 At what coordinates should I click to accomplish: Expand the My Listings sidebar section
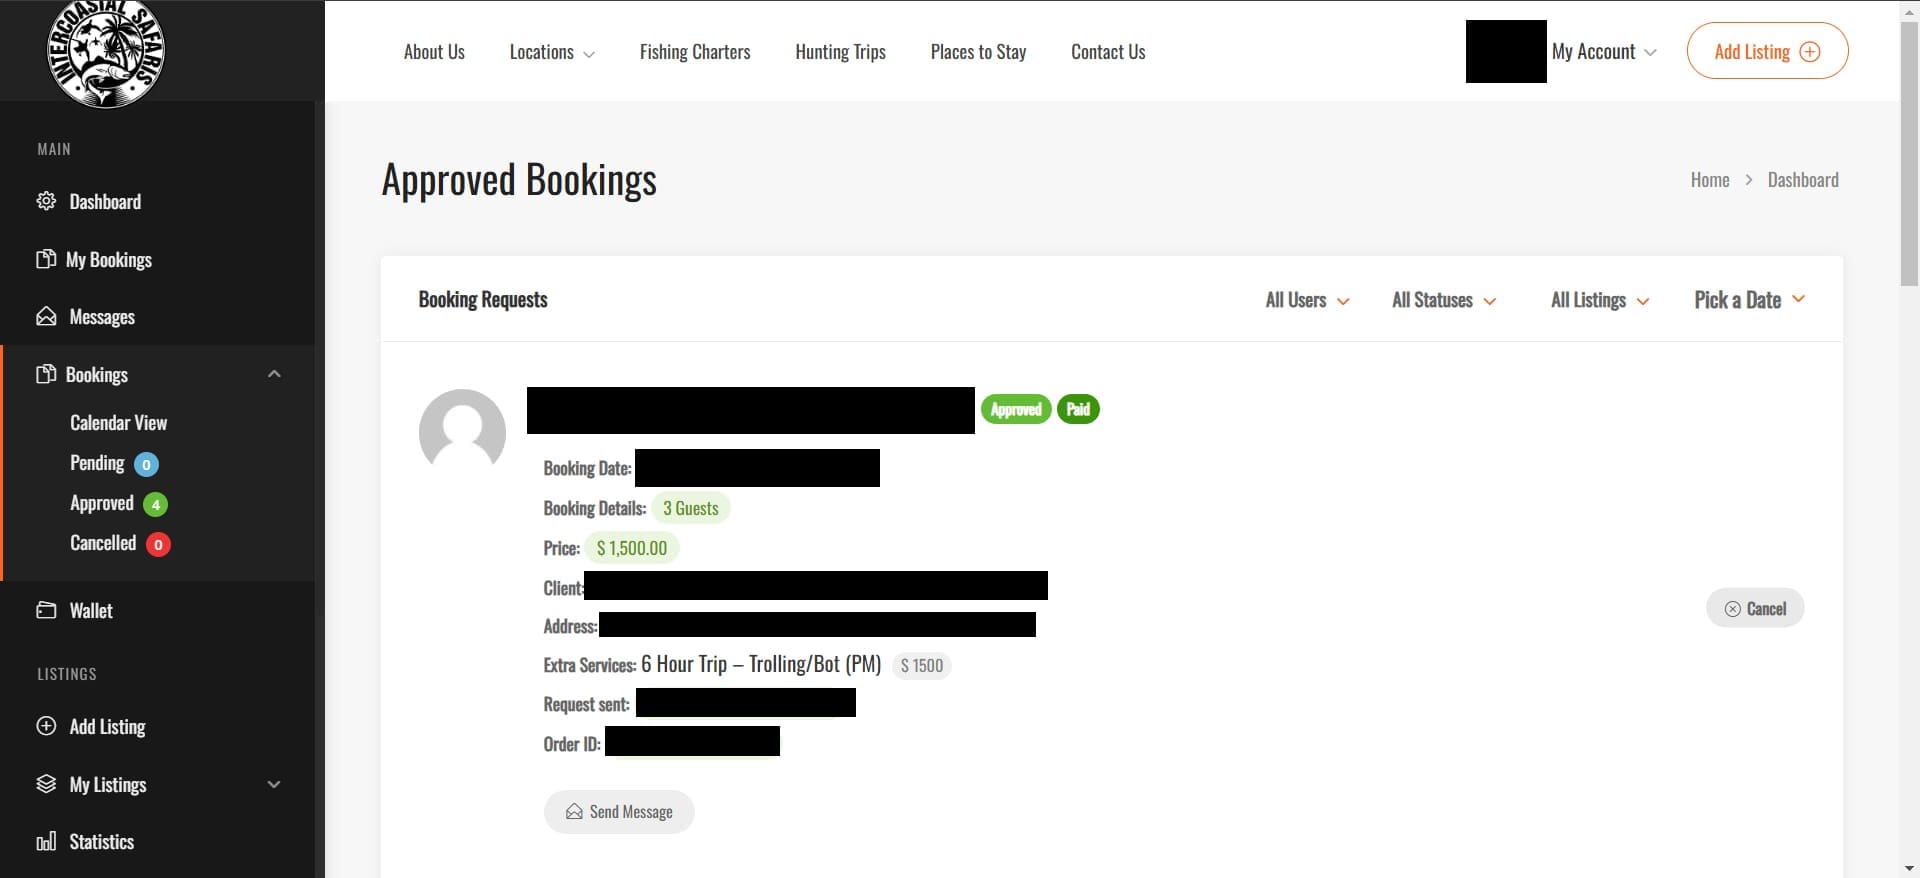274,784
